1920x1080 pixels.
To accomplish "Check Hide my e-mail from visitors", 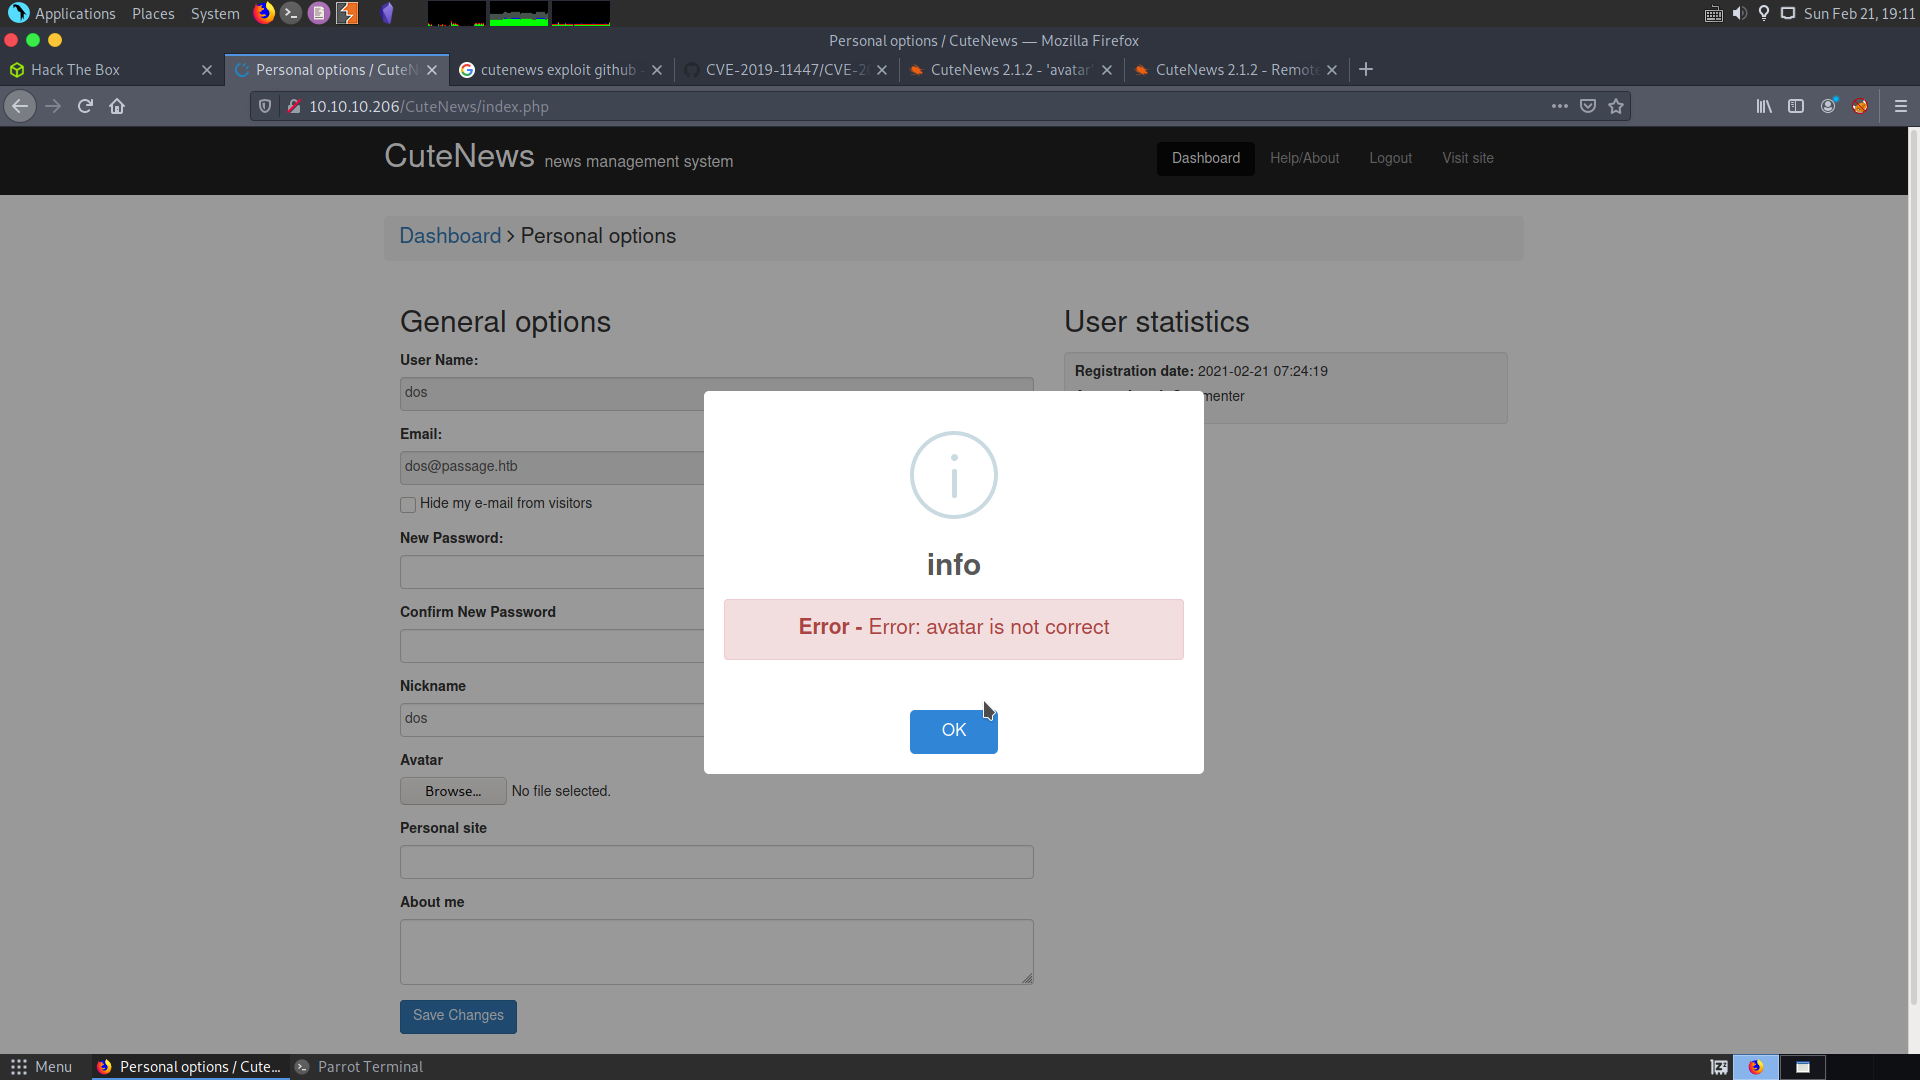I will coord(408,505).
